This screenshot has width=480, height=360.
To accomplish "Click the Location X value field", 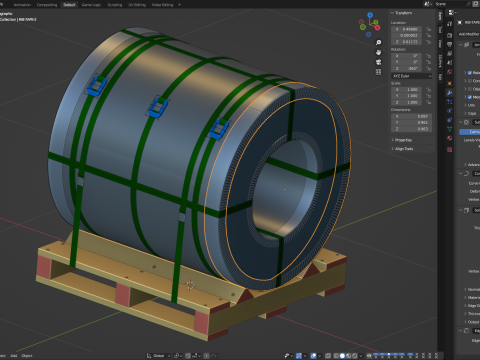I will click(x=407, y=29).
